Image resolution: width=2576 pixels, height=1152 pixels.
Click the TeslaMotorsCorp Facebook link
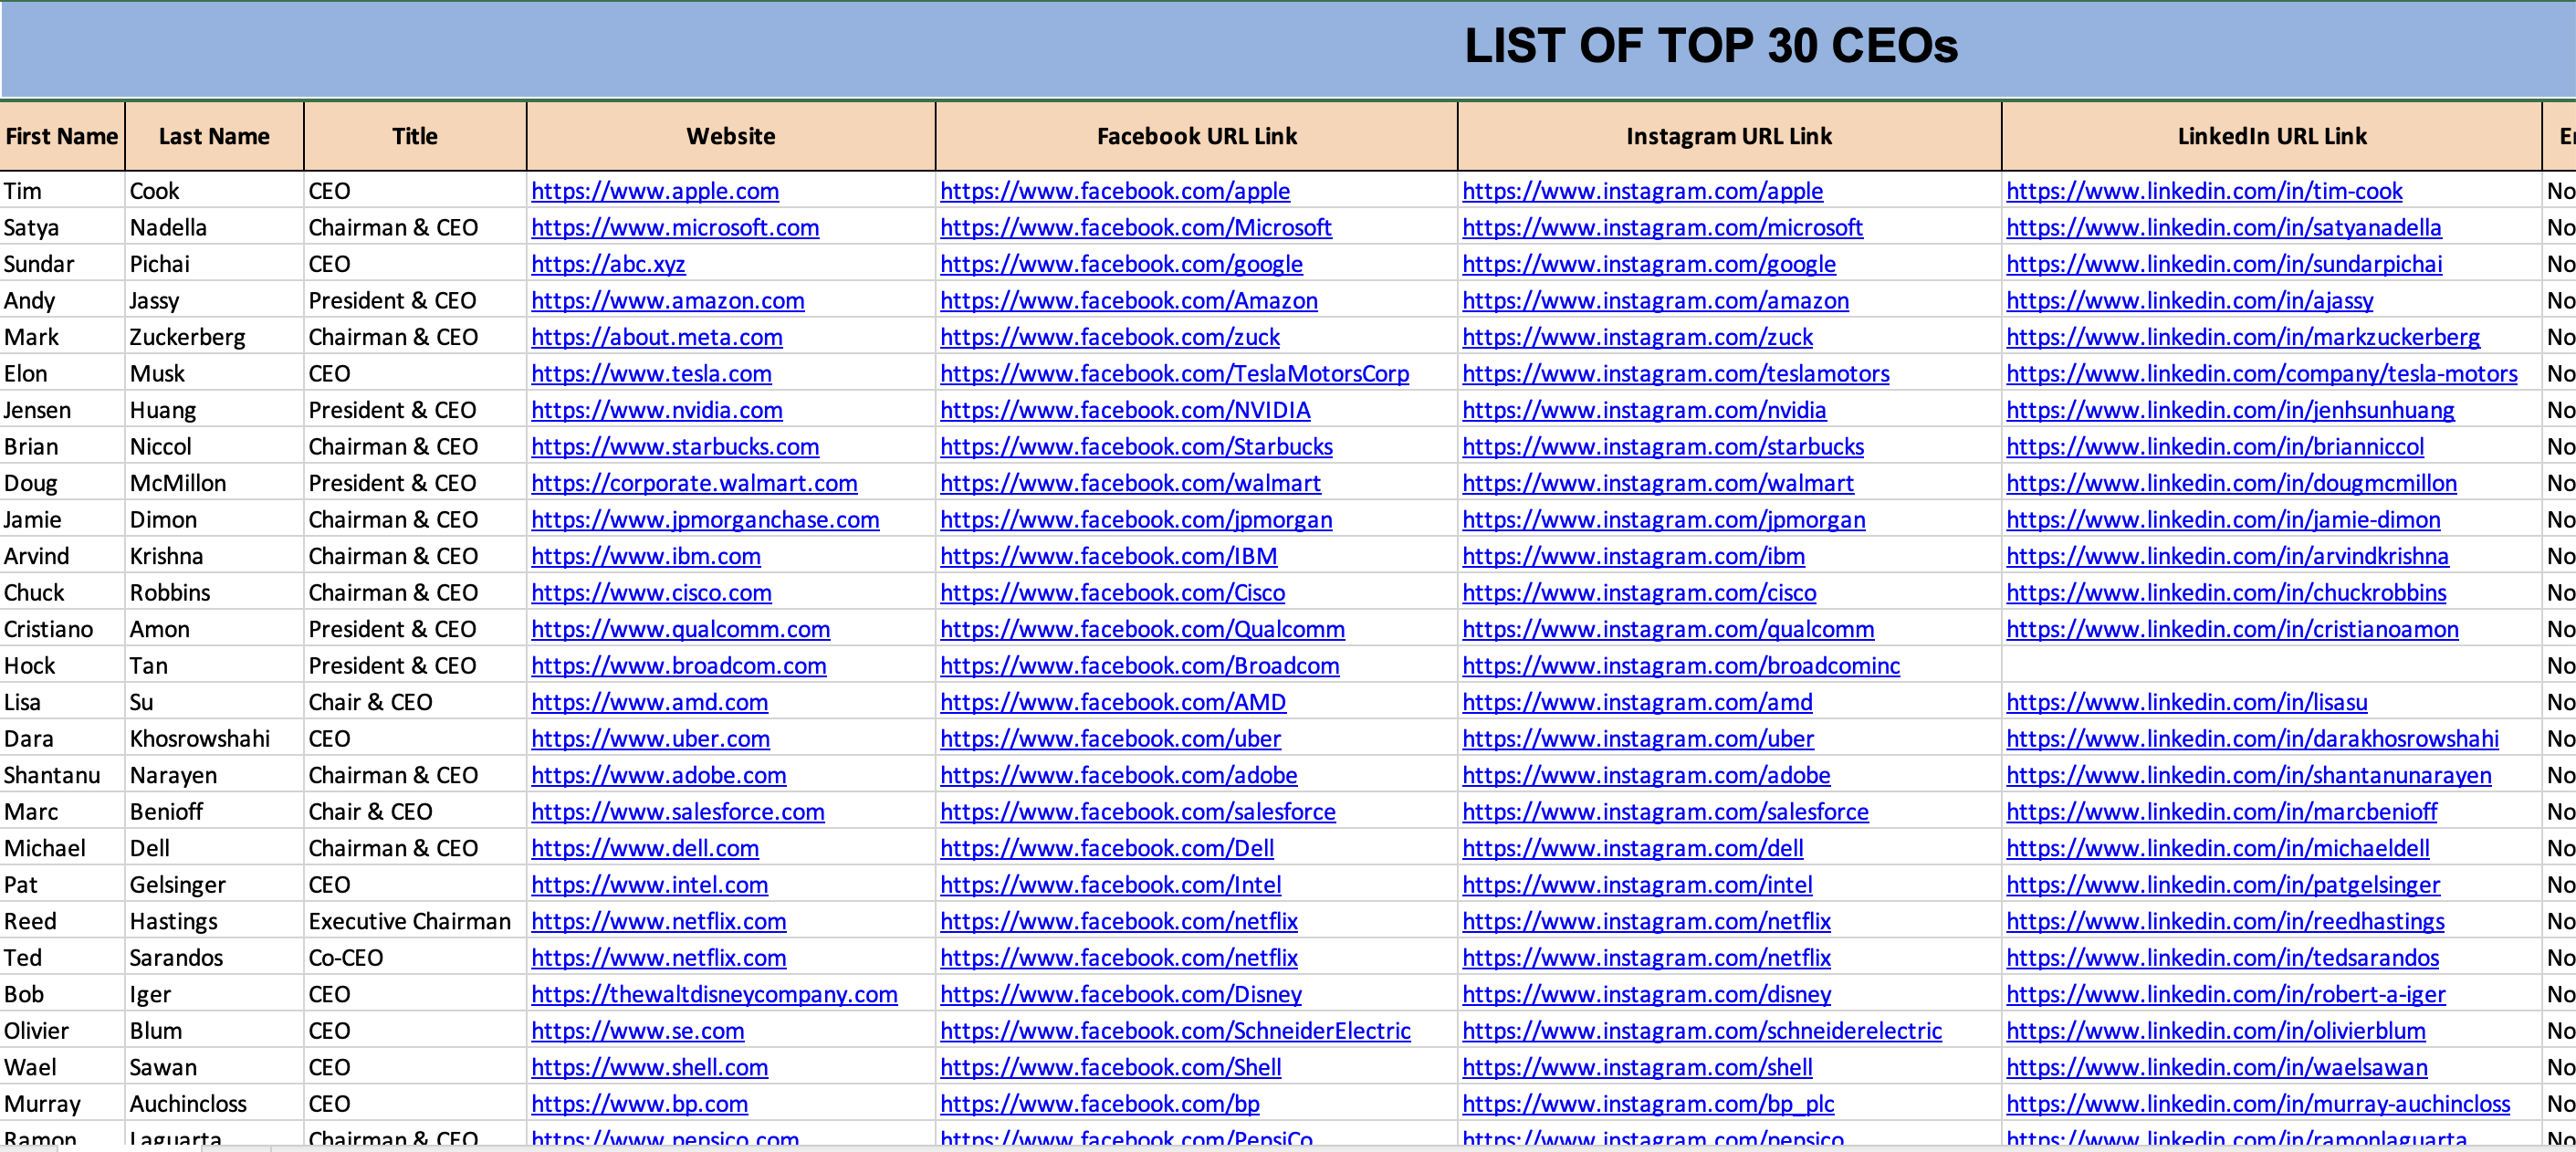(x=1174, y=374)
